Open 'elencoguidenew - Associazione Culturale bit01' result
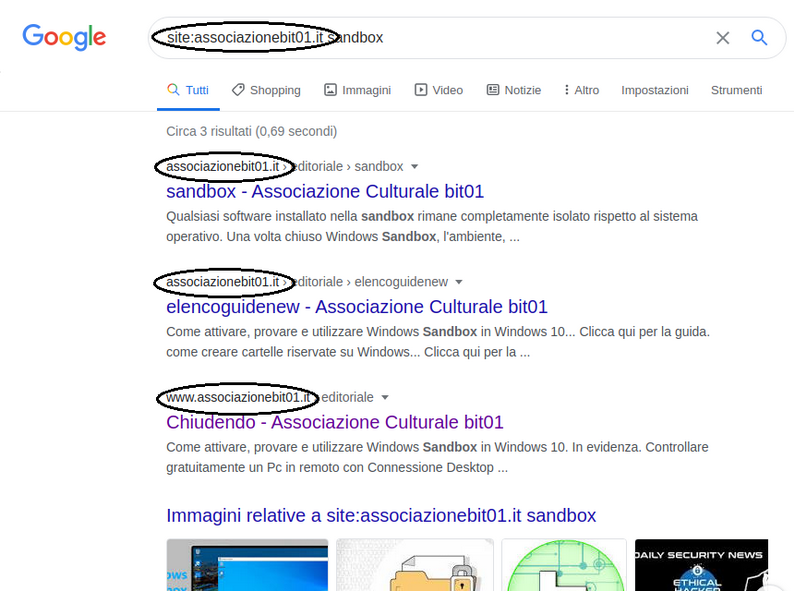The height and width of the screenshot is (591, 794). (357, 307)
